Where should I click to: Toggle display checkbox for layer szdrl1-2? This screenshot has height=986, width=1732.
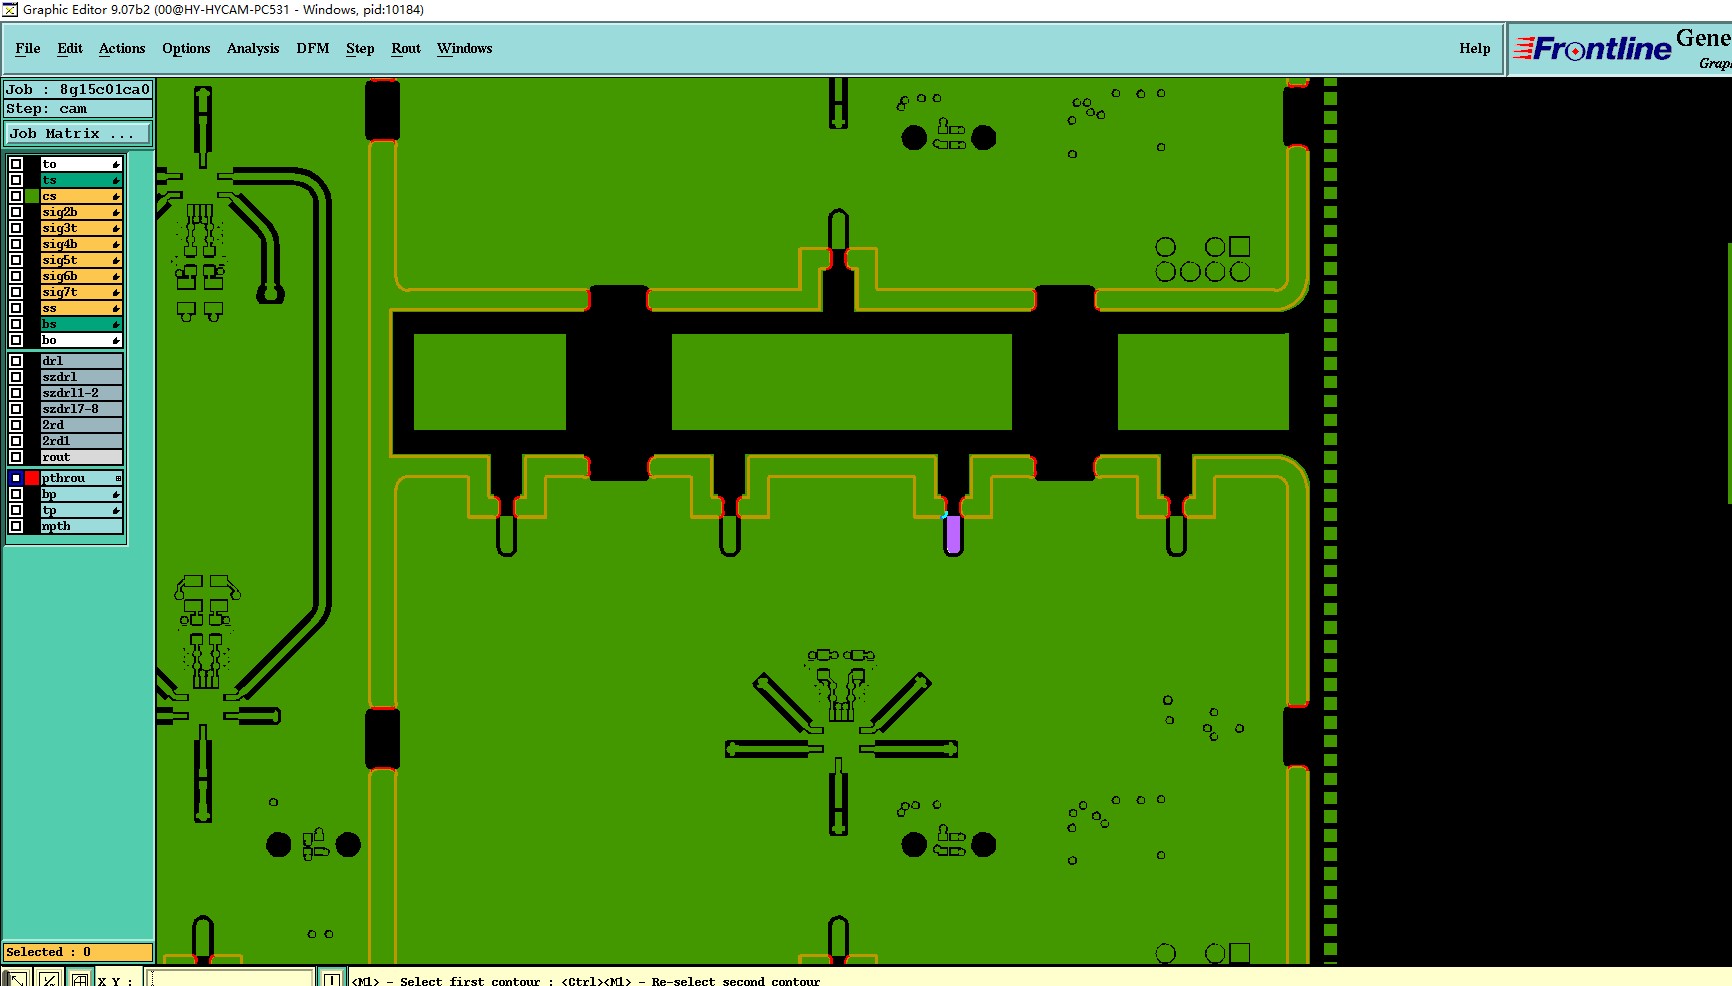(x=16, y=393)
